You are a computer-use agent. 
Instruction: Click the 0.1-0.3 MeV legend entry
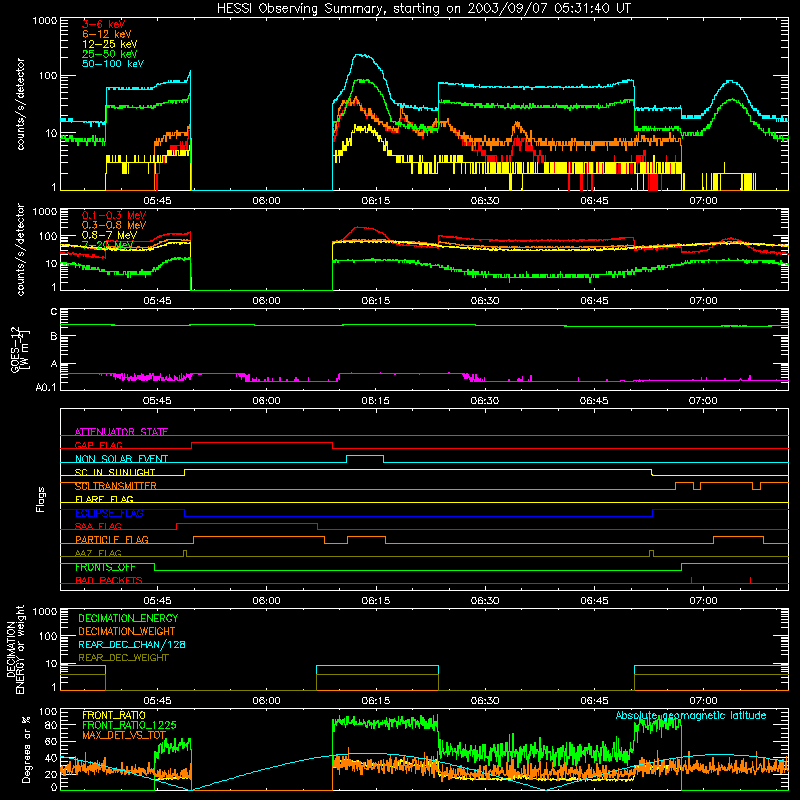click(114, 215)
